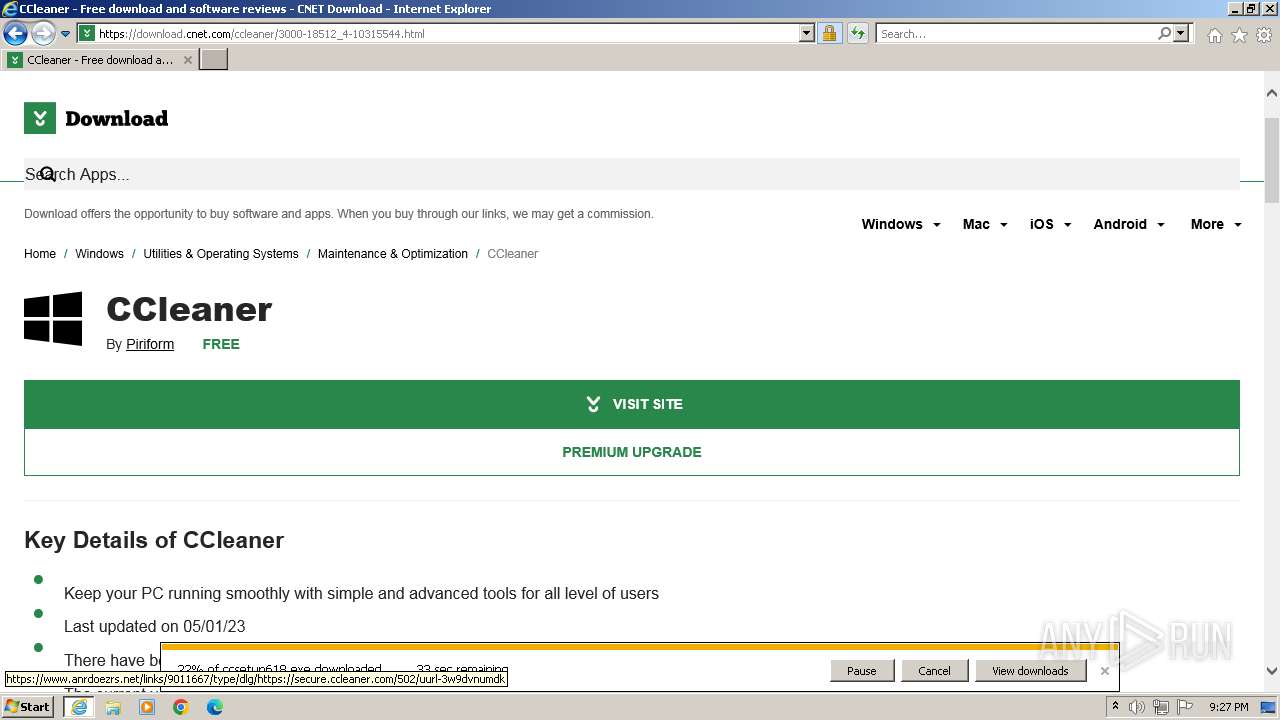The image size is (1280, 720).
Task: Click the 9:27 PM clock
Action: pyautogui.click(x=1228, y=707)
